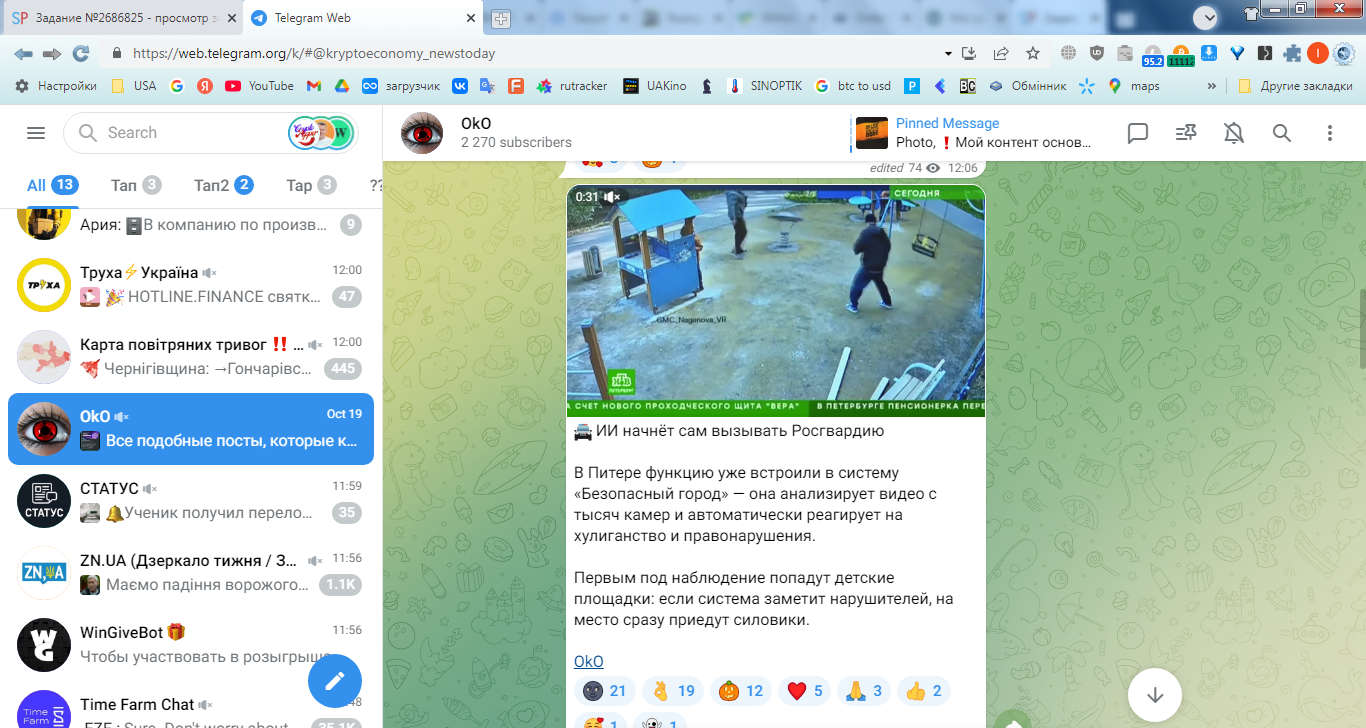
Task: Toggle the moon face reaction with 21
Action: (x=604, y=690)
